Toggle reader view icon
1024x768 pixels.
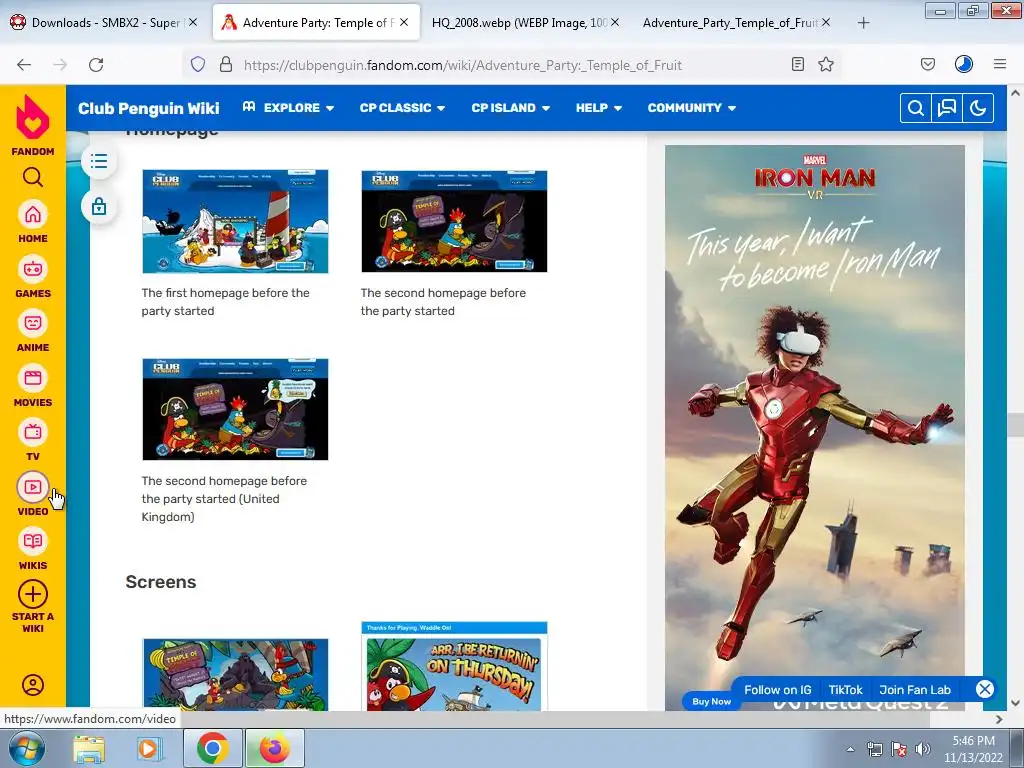(797, 64)
